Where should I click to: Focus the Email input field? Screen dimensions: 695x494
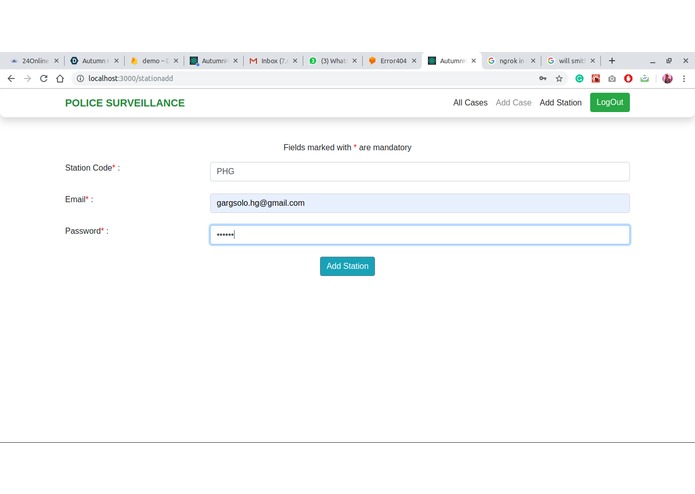(x=419, y=203)
